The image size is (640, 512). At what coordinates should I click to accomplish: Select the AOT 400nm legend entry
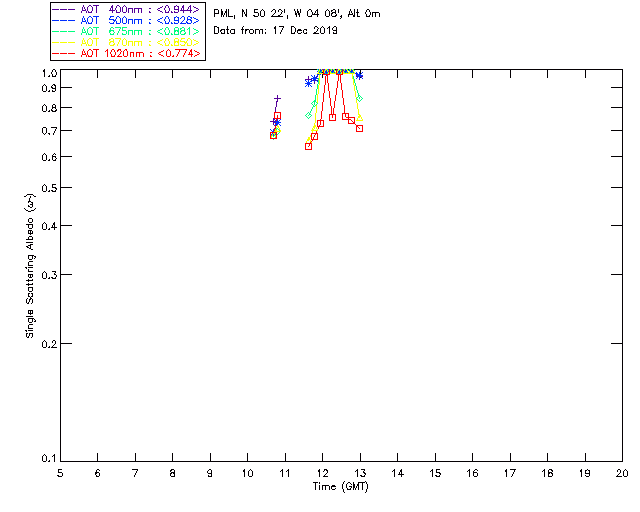(126, 9)
